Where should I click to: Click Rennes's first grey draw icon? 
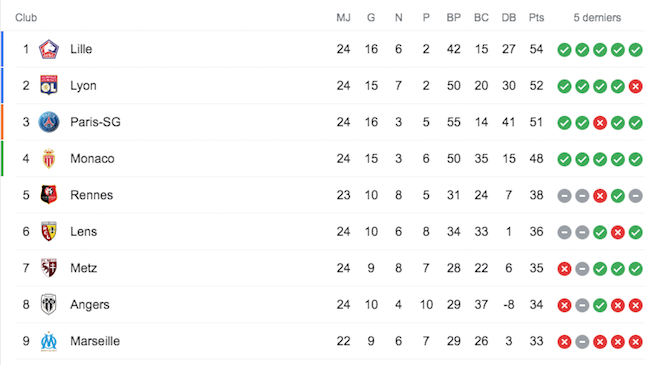564,196
